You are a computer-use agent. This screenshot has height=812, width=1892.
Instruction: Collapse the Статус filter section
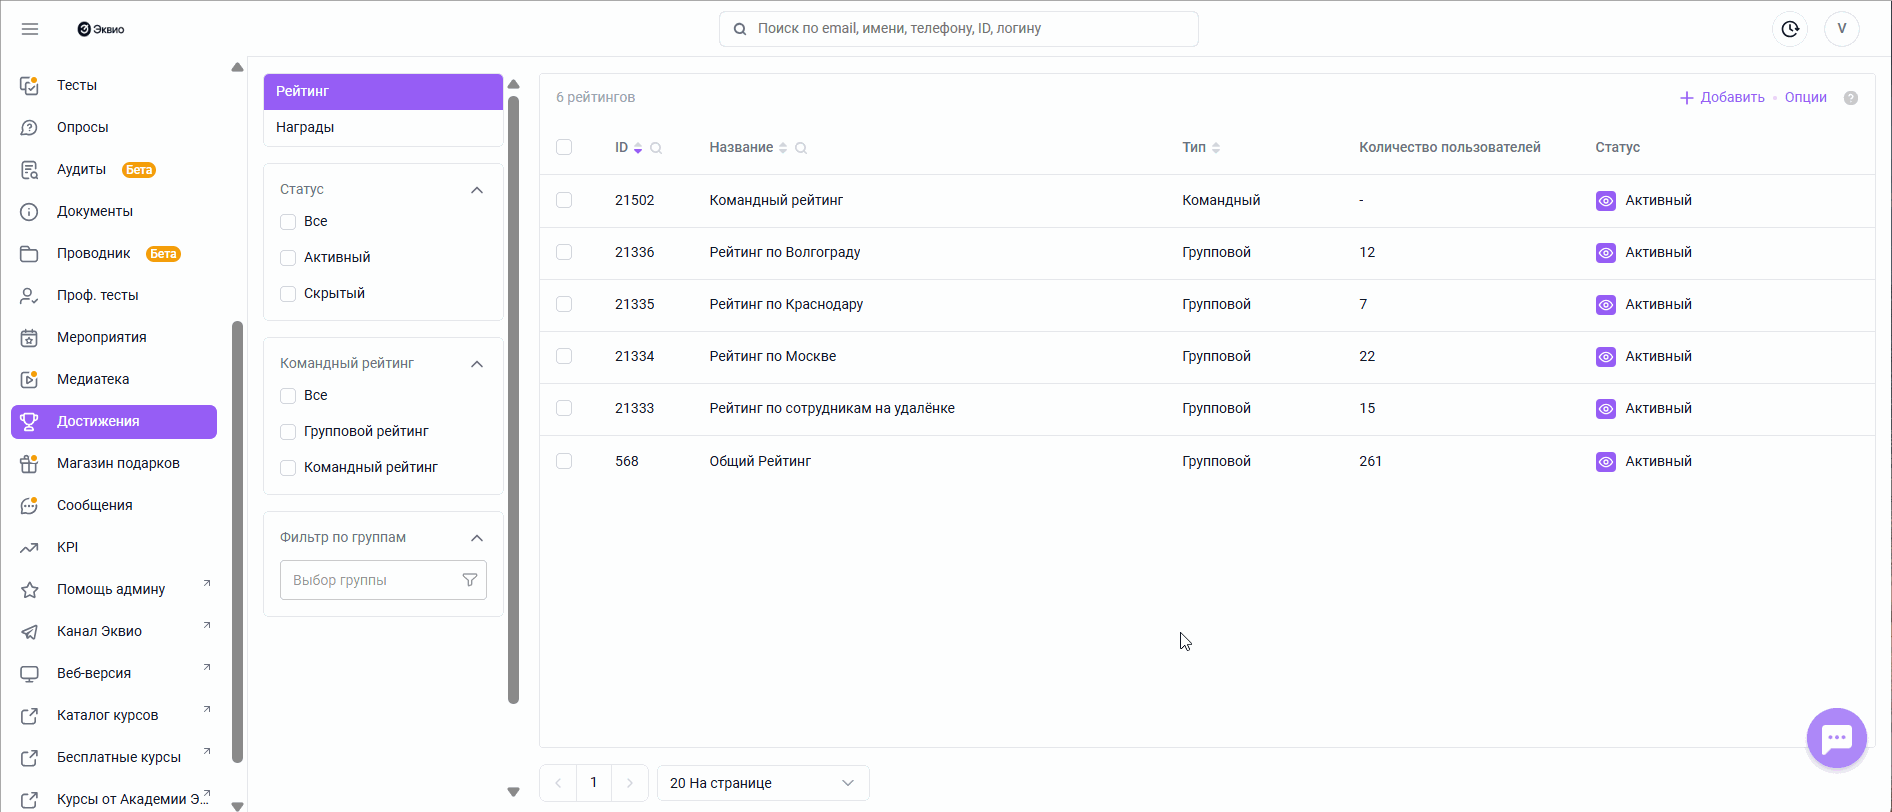(477, 190)
